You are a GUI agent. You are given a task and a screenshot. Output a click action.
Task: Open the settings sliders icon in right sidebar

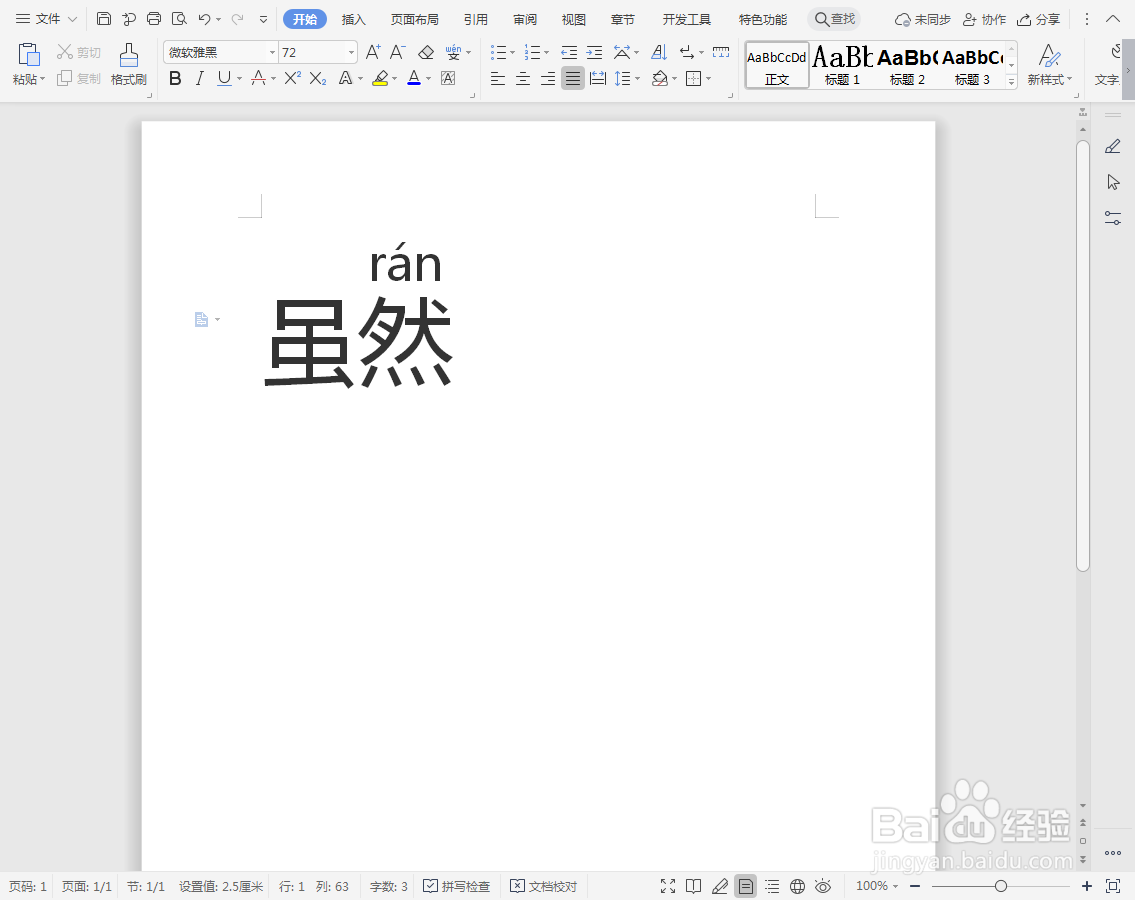(1113, 217)
